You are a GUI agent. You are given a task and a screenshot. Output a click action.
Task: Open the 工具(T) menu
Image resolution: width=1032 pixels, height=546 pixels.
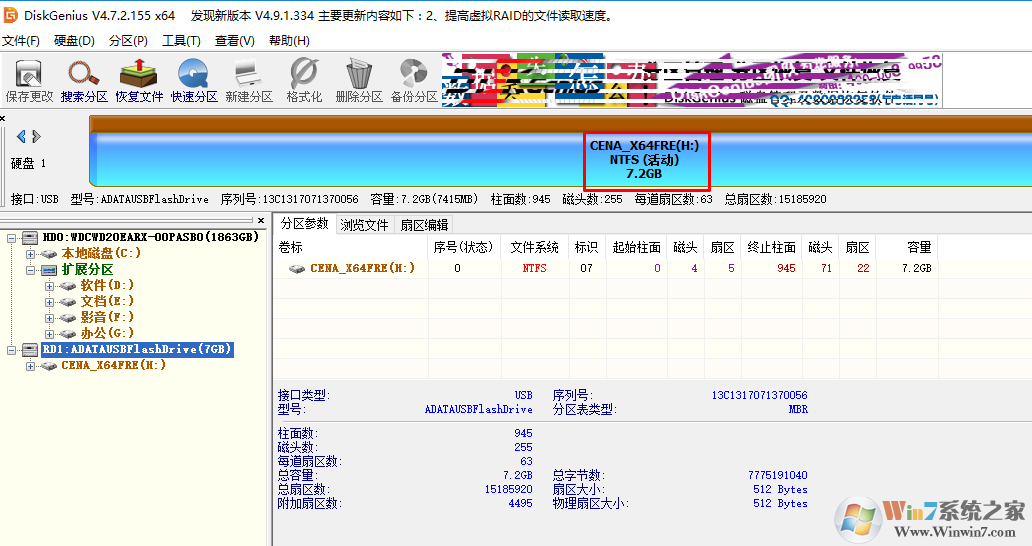[181, 41]
